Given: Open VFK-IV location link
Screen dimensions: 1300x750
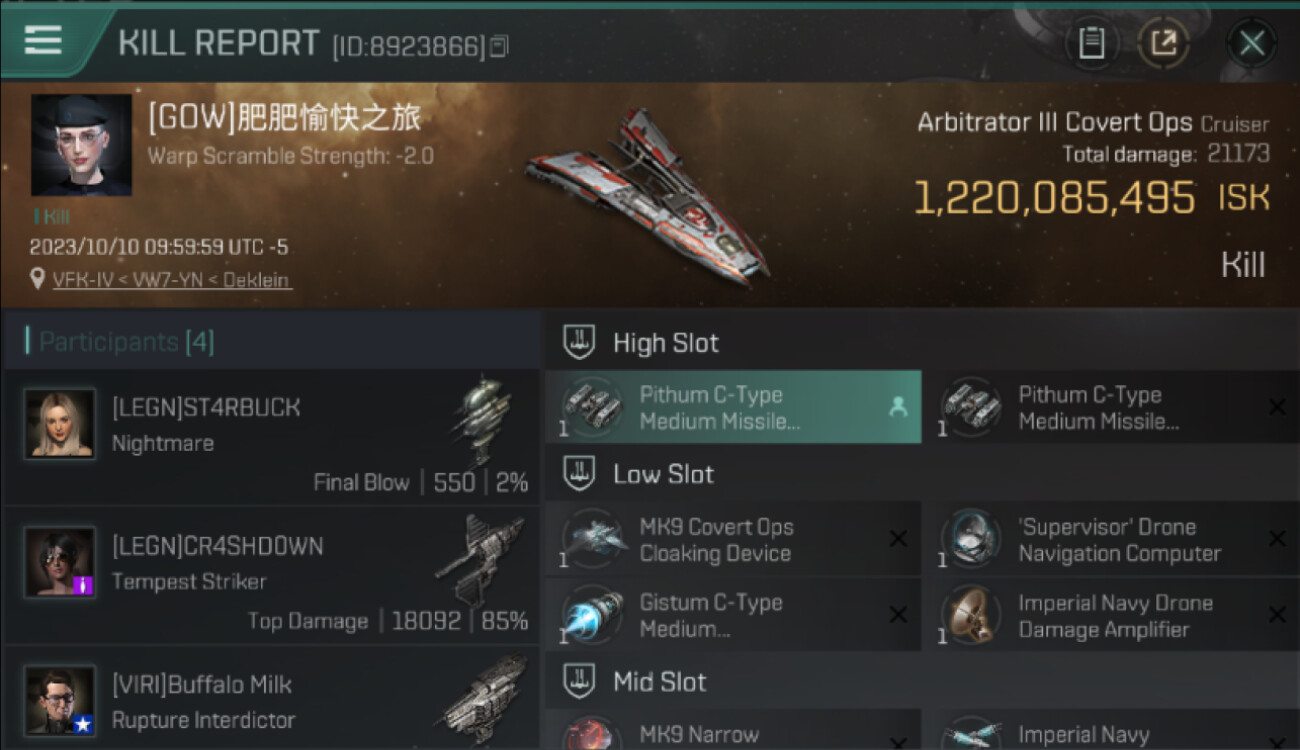Looking at the screenshot, I should pyautogui.click(x=172, y=280).
